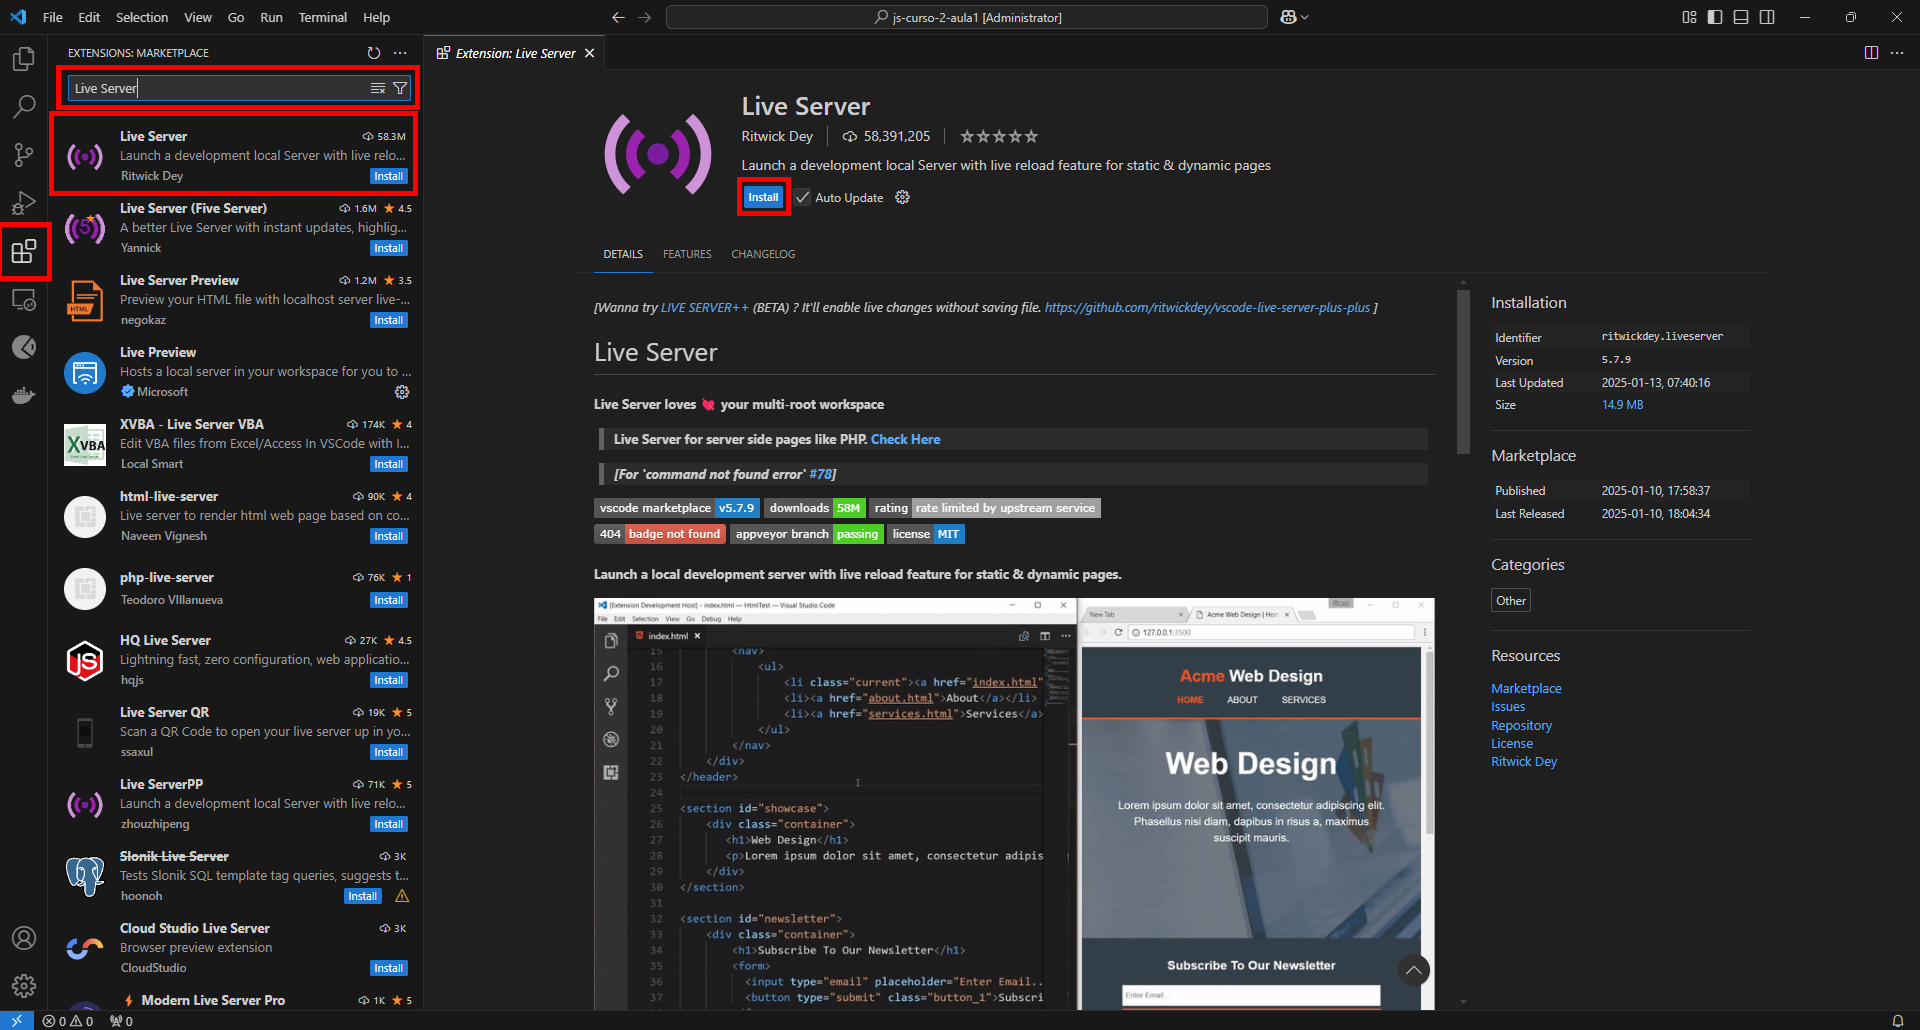Open notifications bell in status bar

(x=1897, y=1021)
